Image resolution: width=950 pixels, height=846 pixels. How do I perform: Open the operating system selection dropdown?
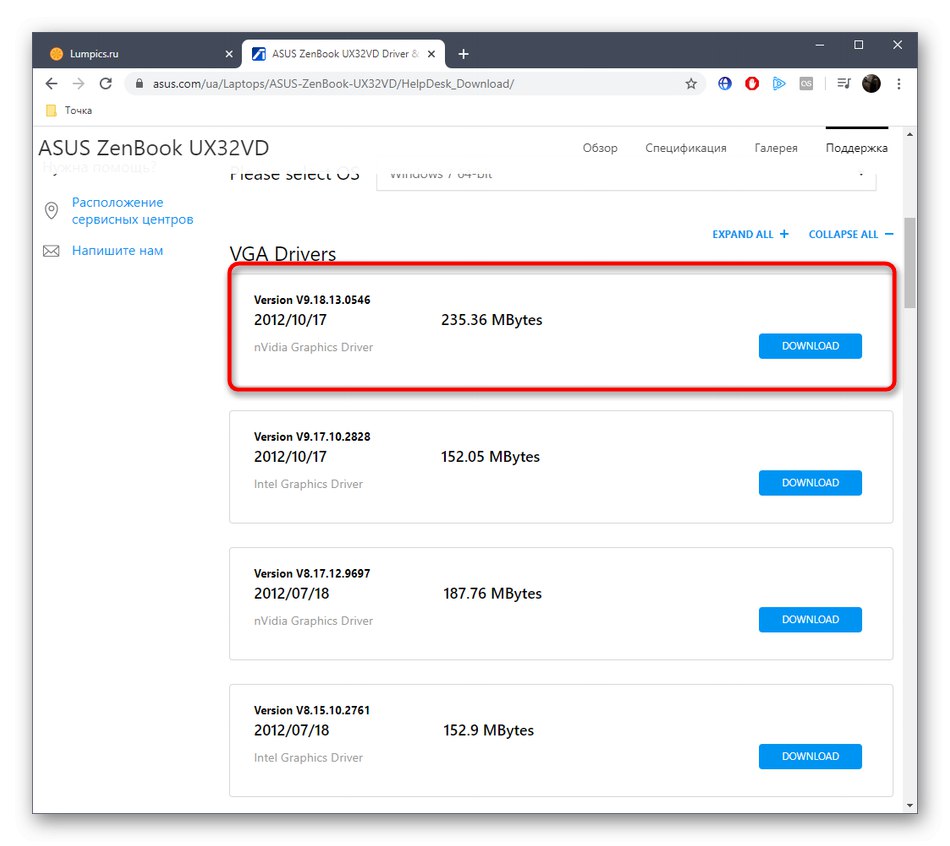tap(627, 174)
